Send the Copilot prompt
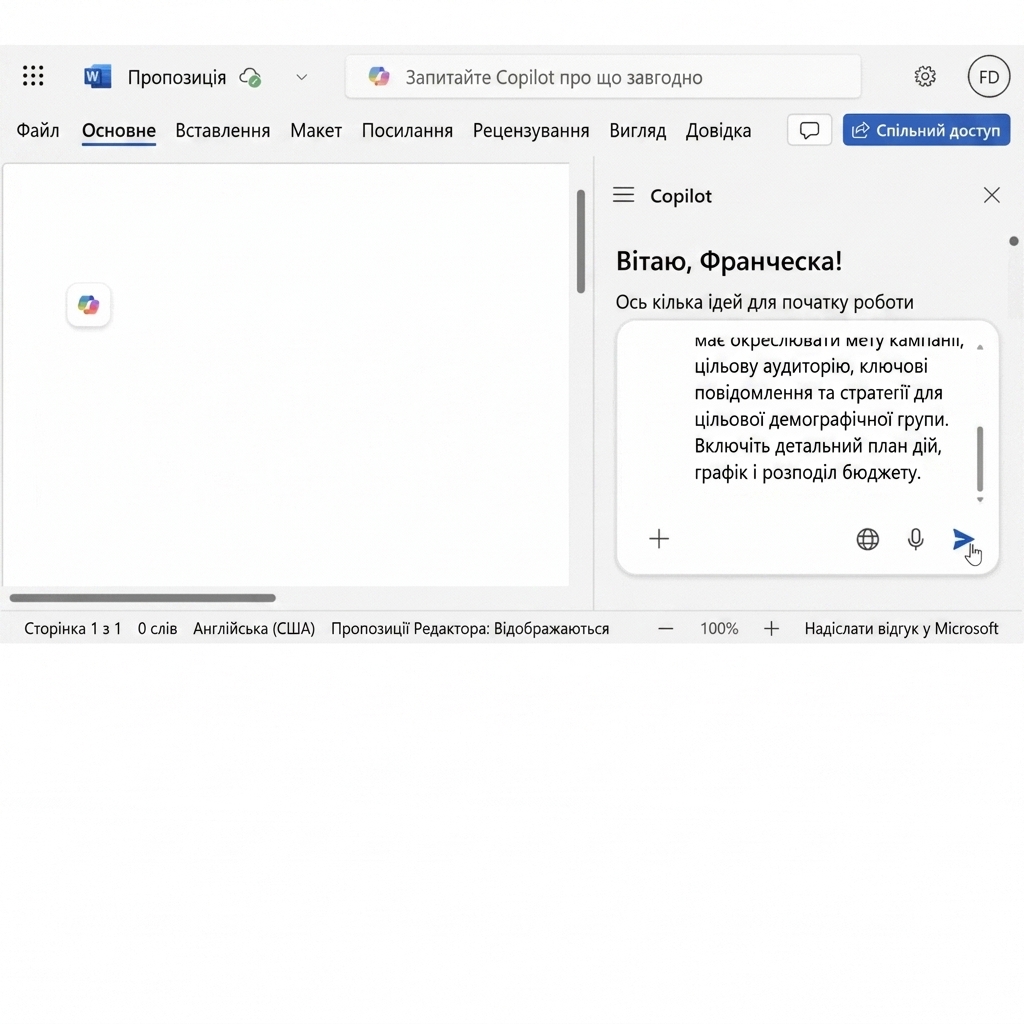The image size is (1024, 1024). (x=963, y=539)
